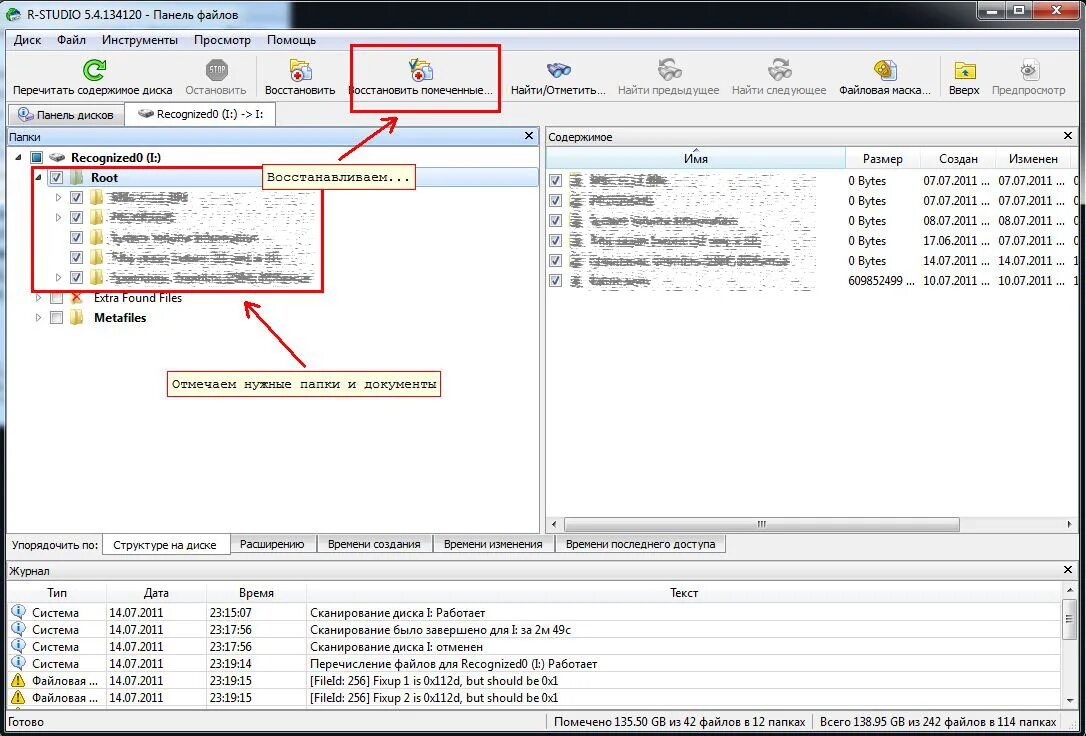
Task: Sort by Времени последнего доступа tab
Action: coord(640,544)
